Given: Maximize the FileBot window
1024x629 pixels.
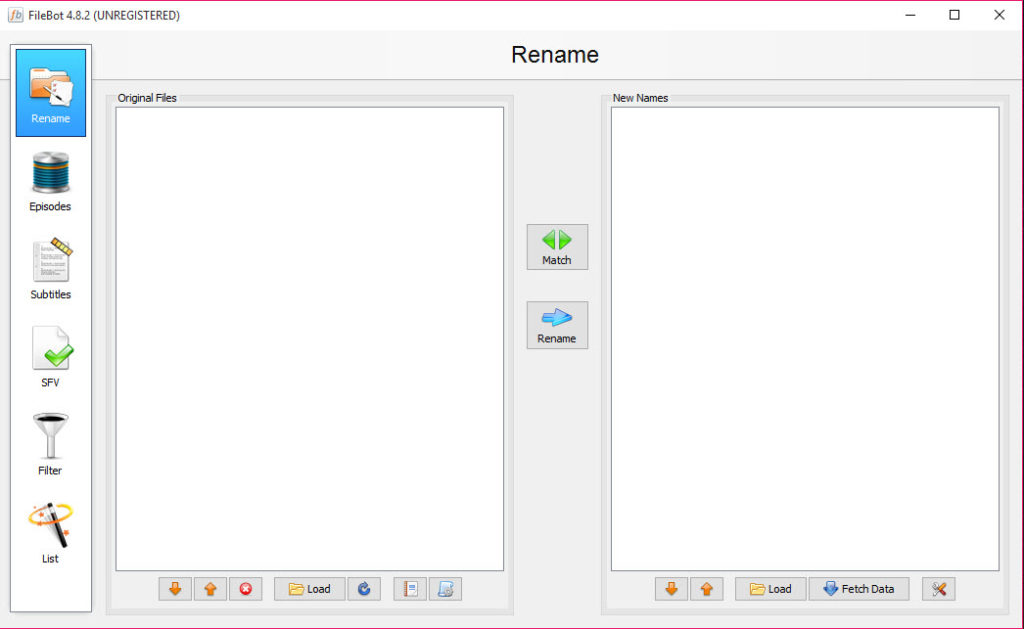Looking at the screenshot, I should pos(955,15).
